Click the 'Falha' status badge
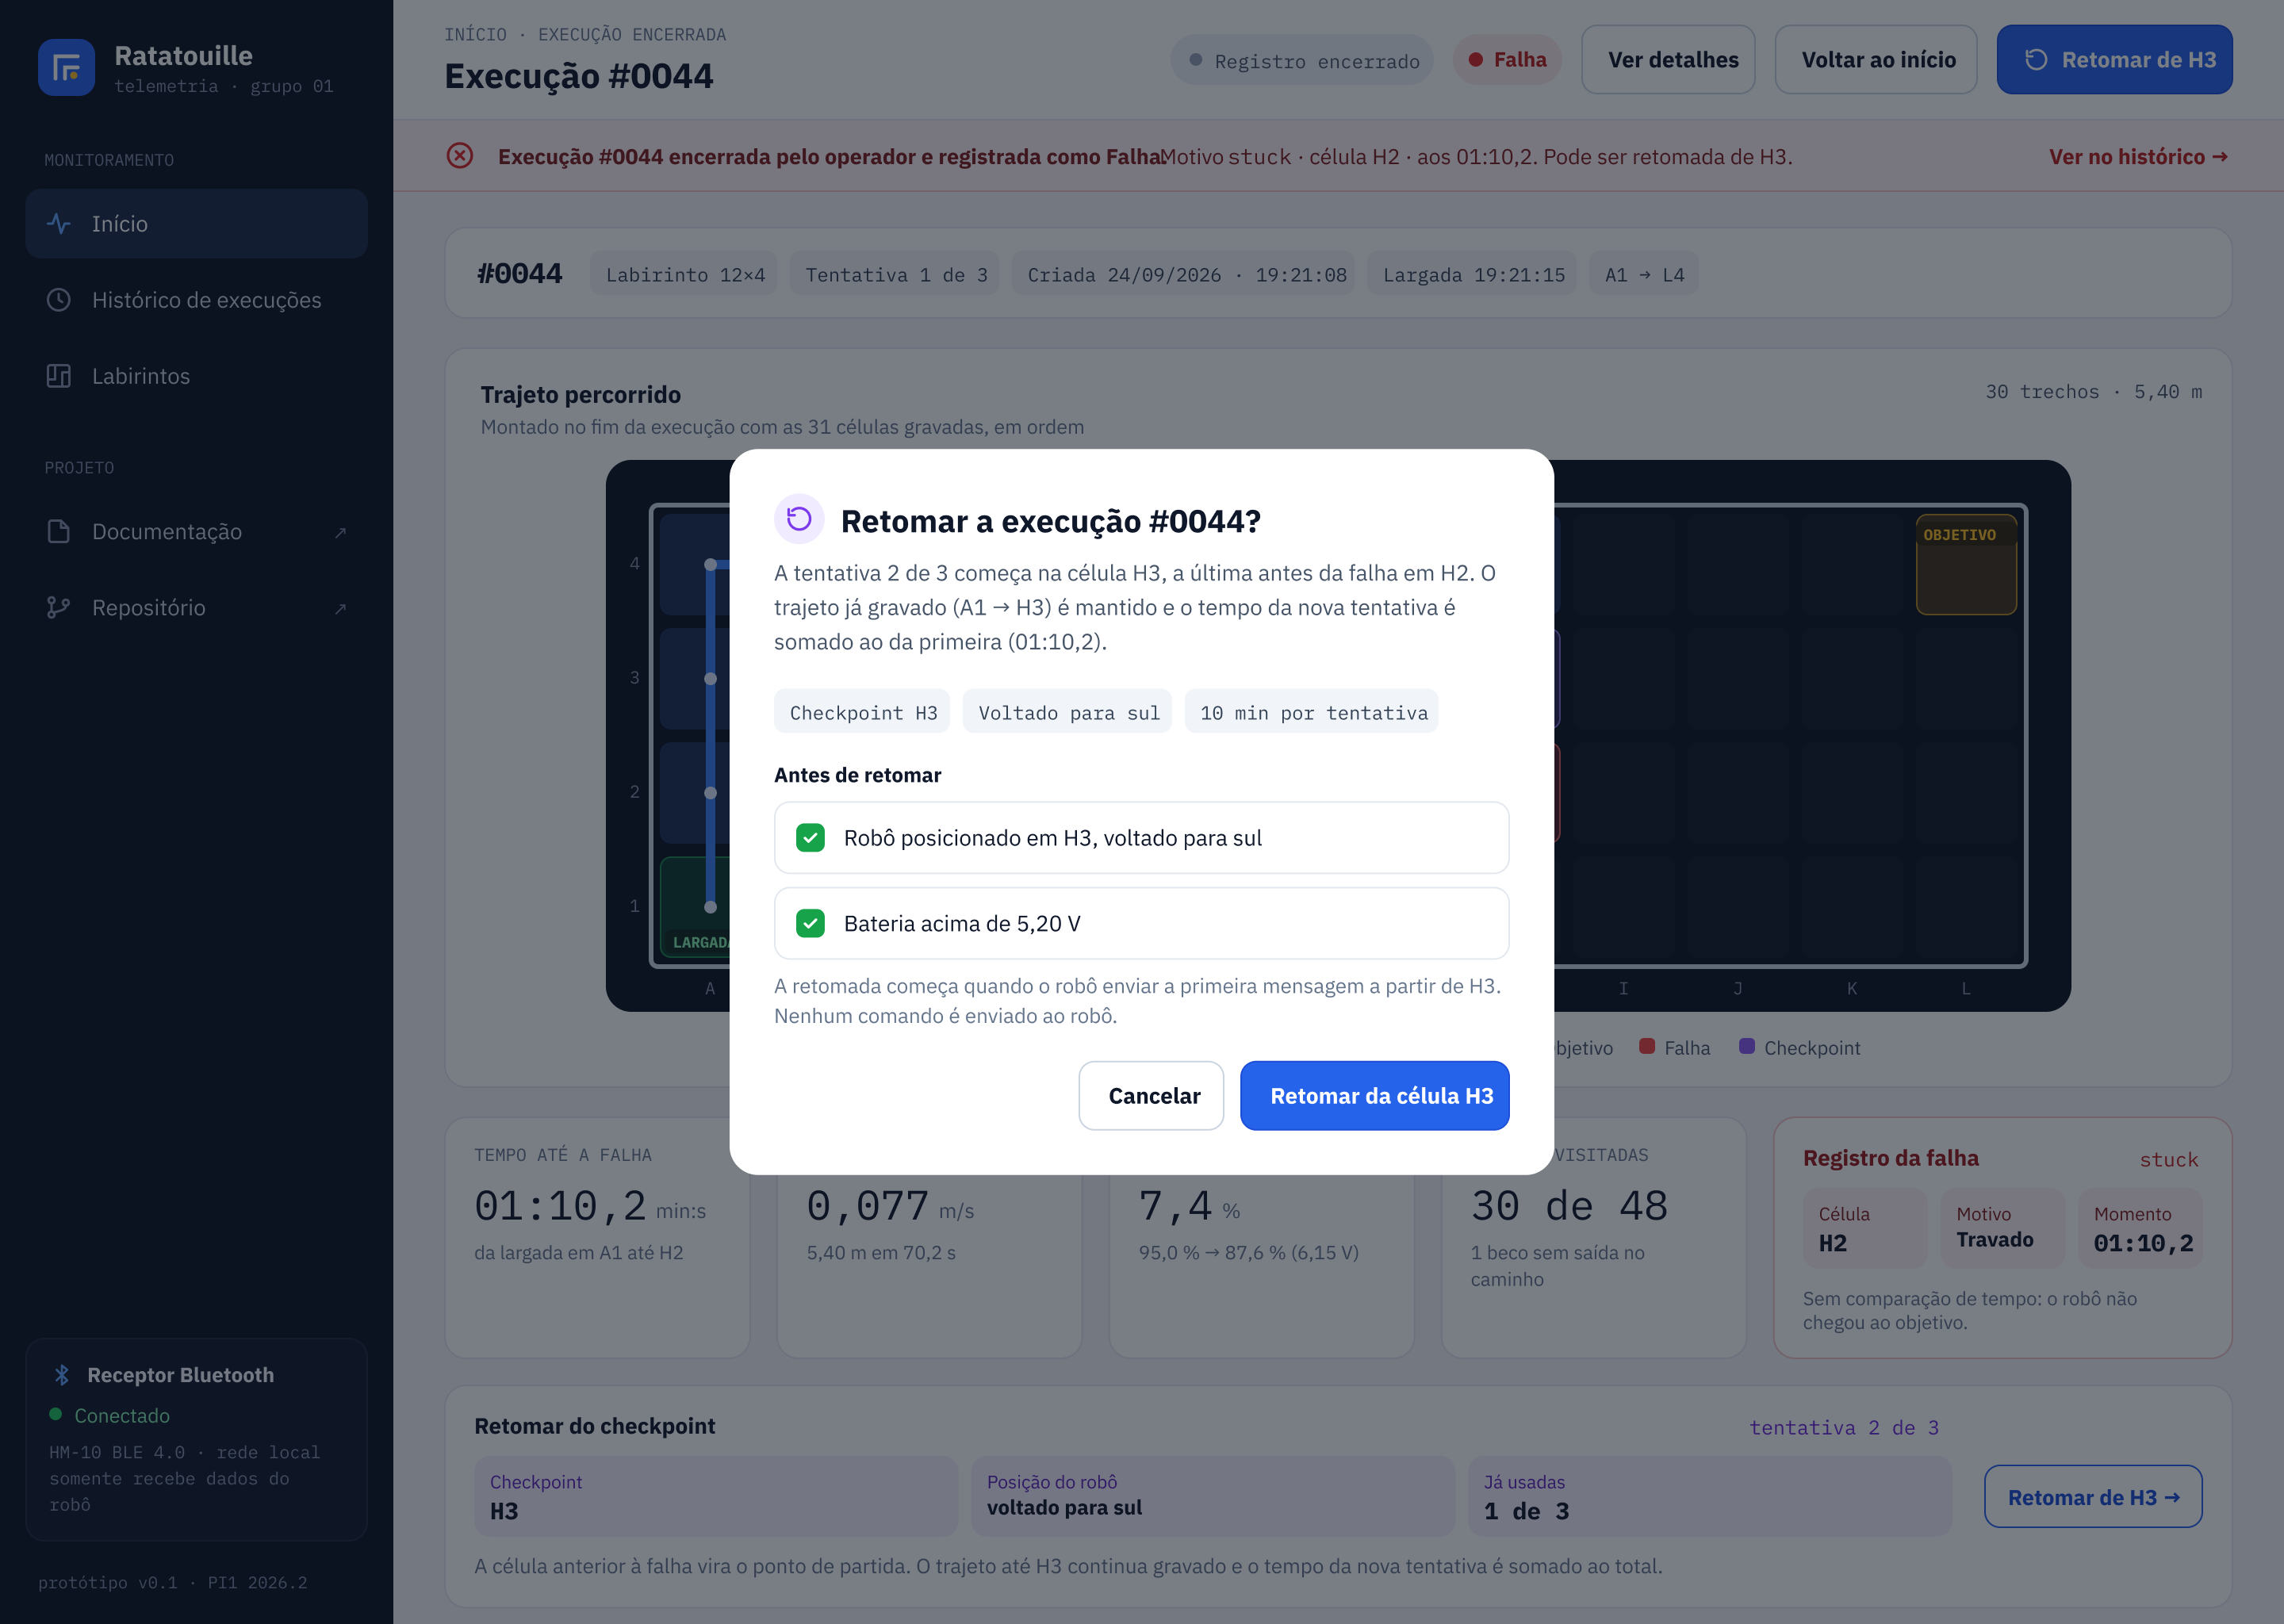Viewport: 2284px width, 1624px height. click(x=1508, y=60)
